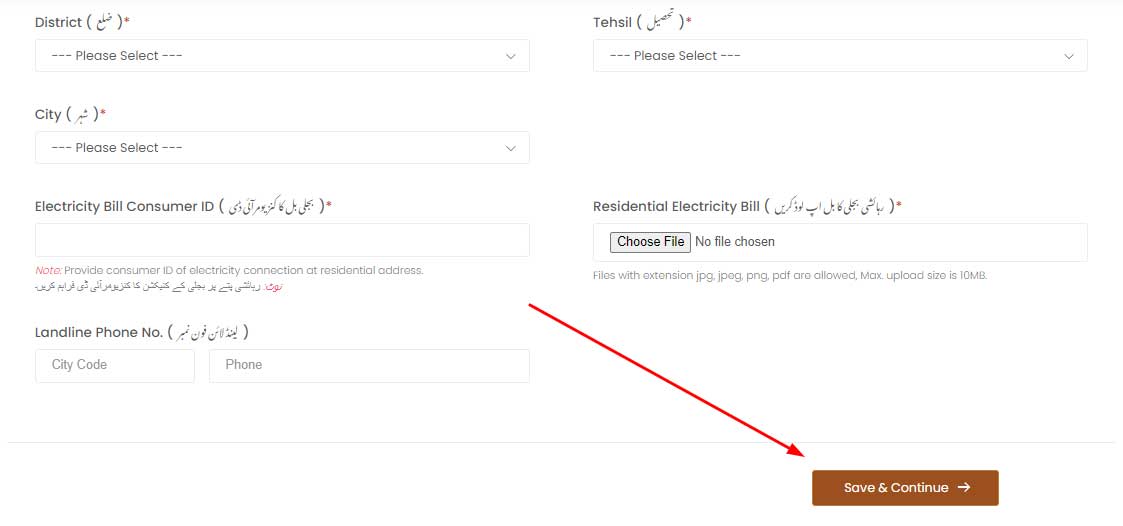Viewport: 1123px width, 526px height.
Task: Focus the Electricity Bill Consumer ID field
Action: [x=282, y=240]
